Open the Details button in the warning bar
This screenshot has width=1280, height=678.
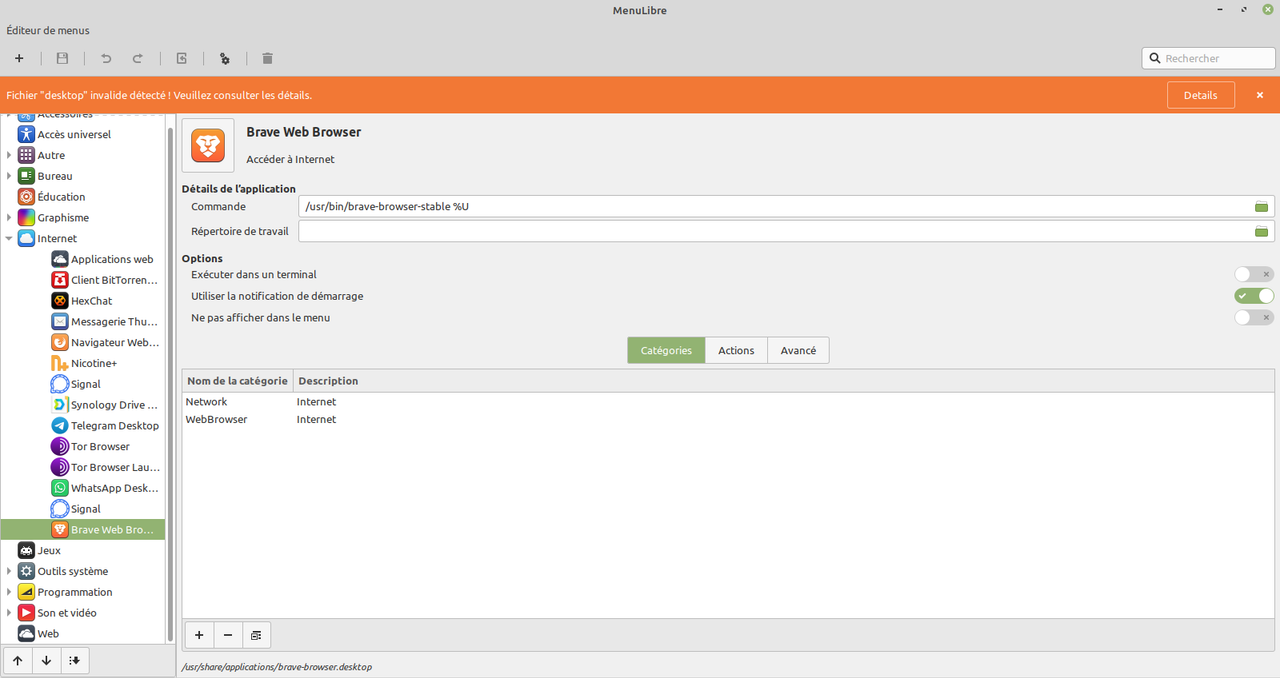tap(1201, 95)
